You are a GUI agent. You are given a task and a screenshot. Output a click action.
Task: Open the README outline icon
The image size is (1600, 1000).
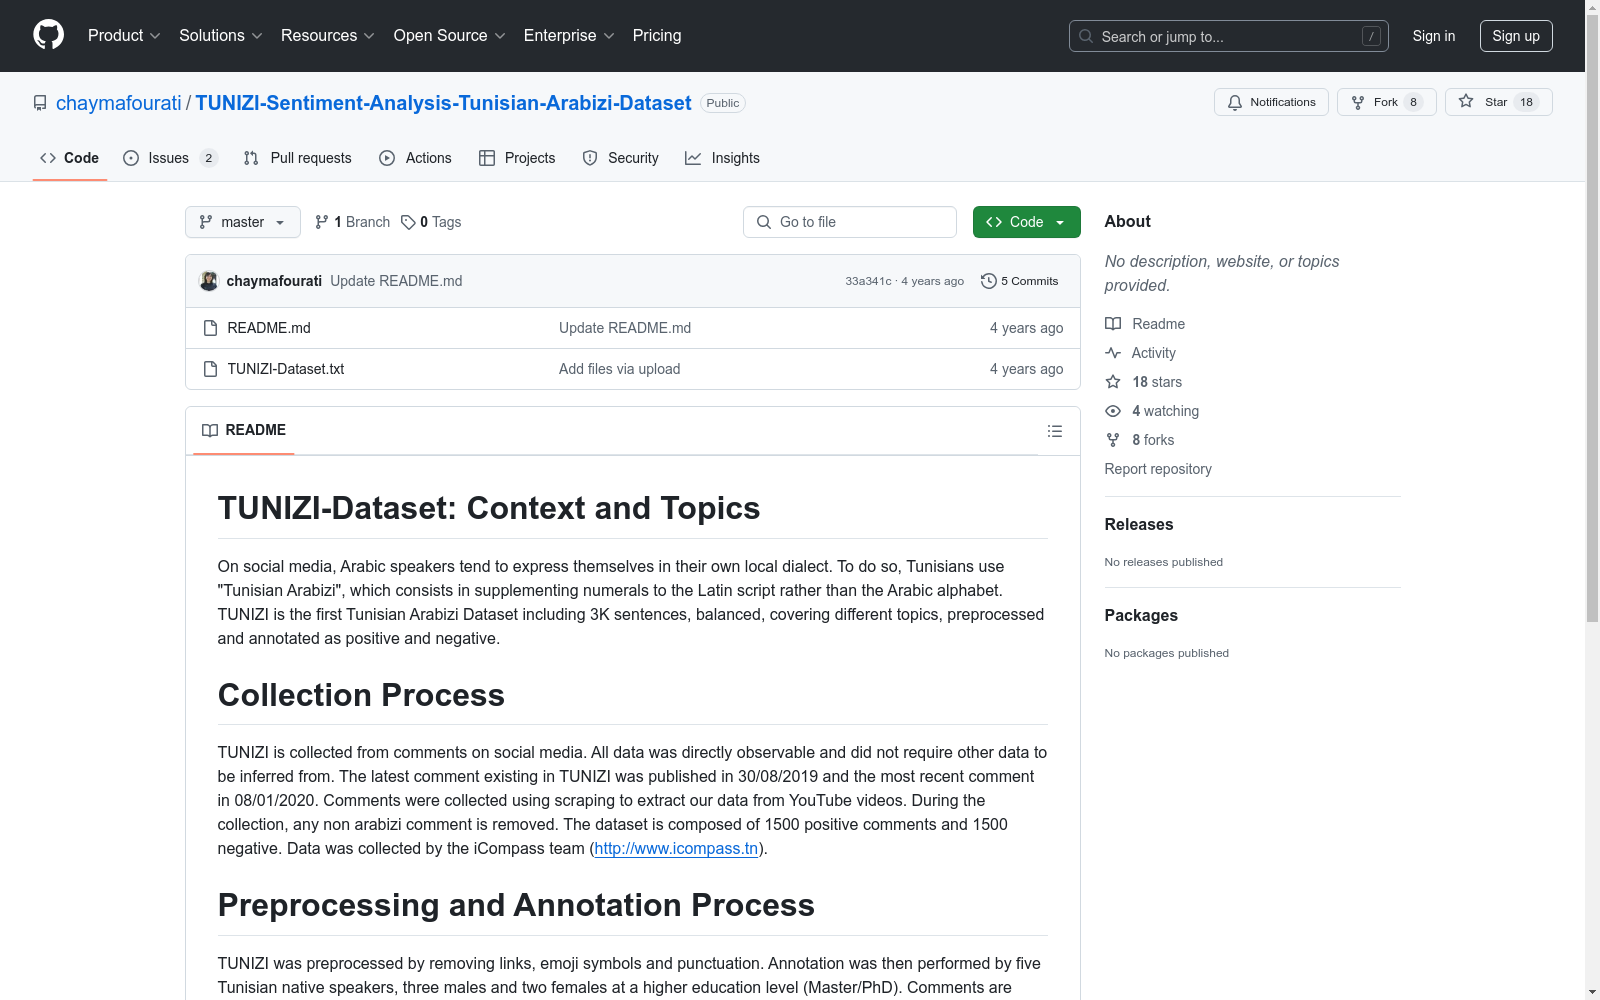1055,431
